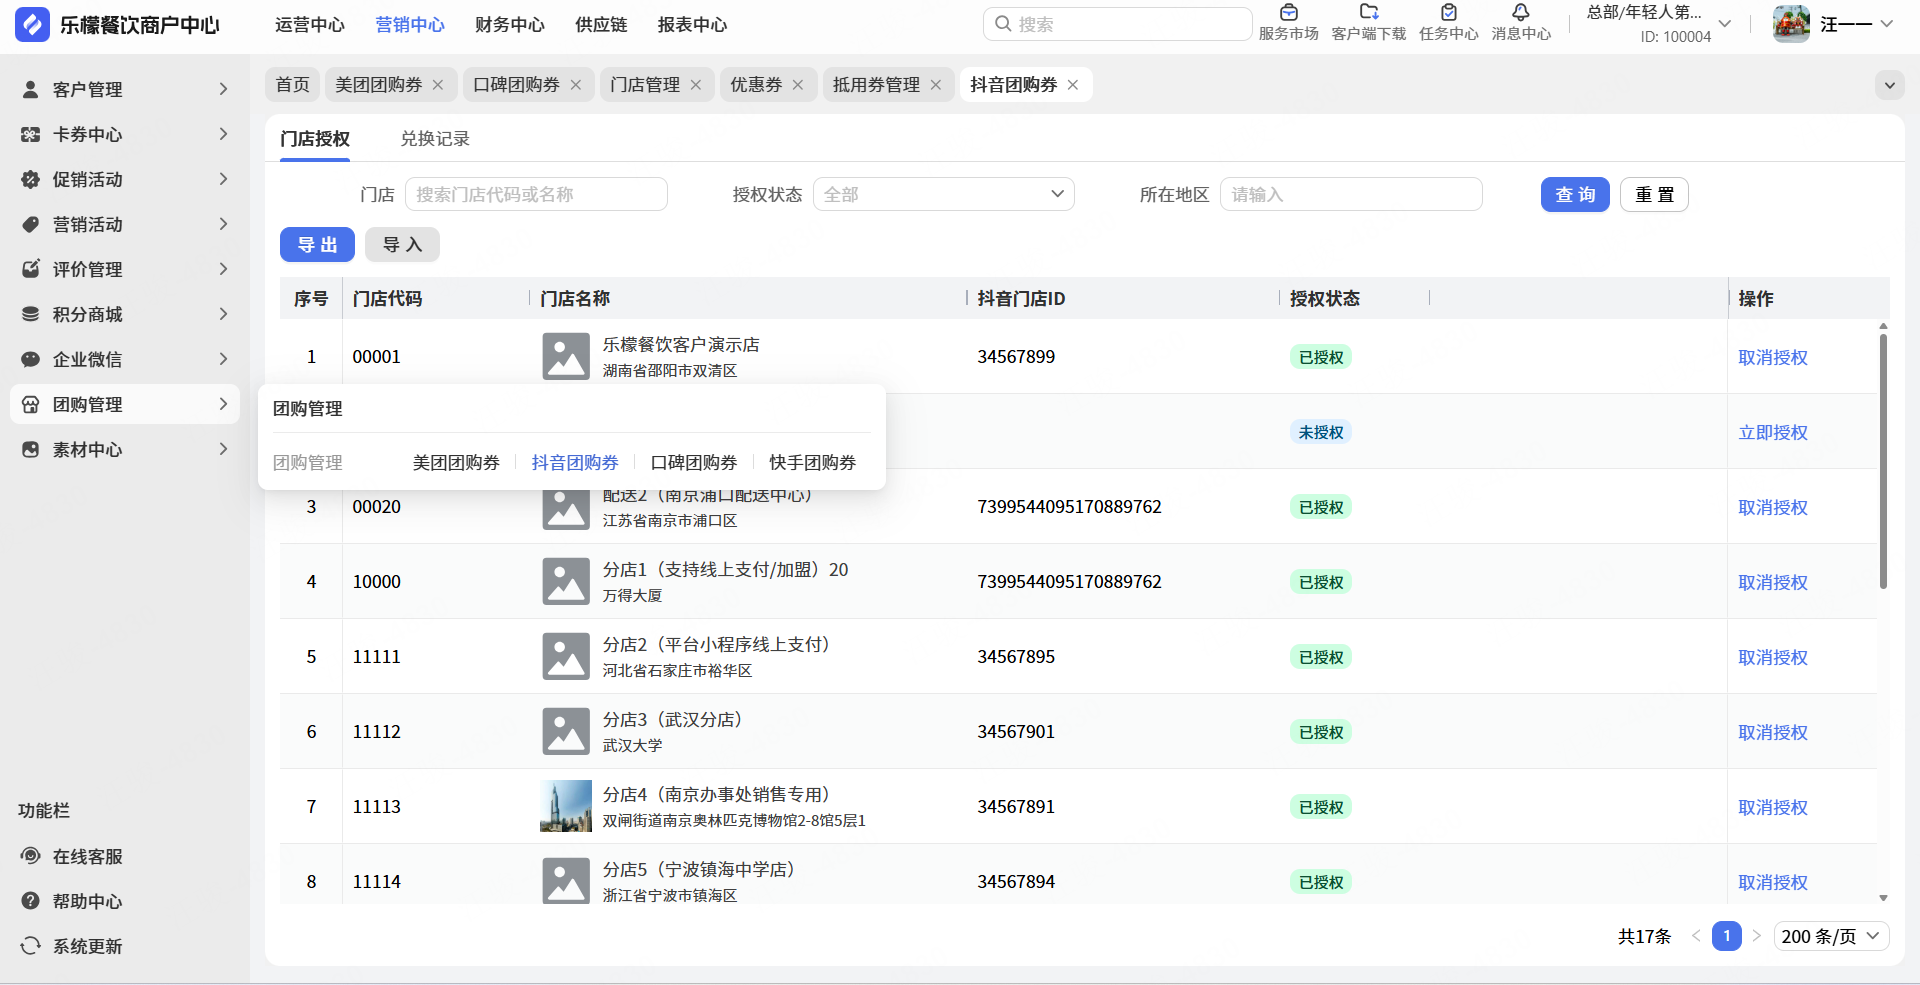The image size is (1920, 985).
Task: Switch to the 兑换记录 tab
Action: [x=435, y=139]
